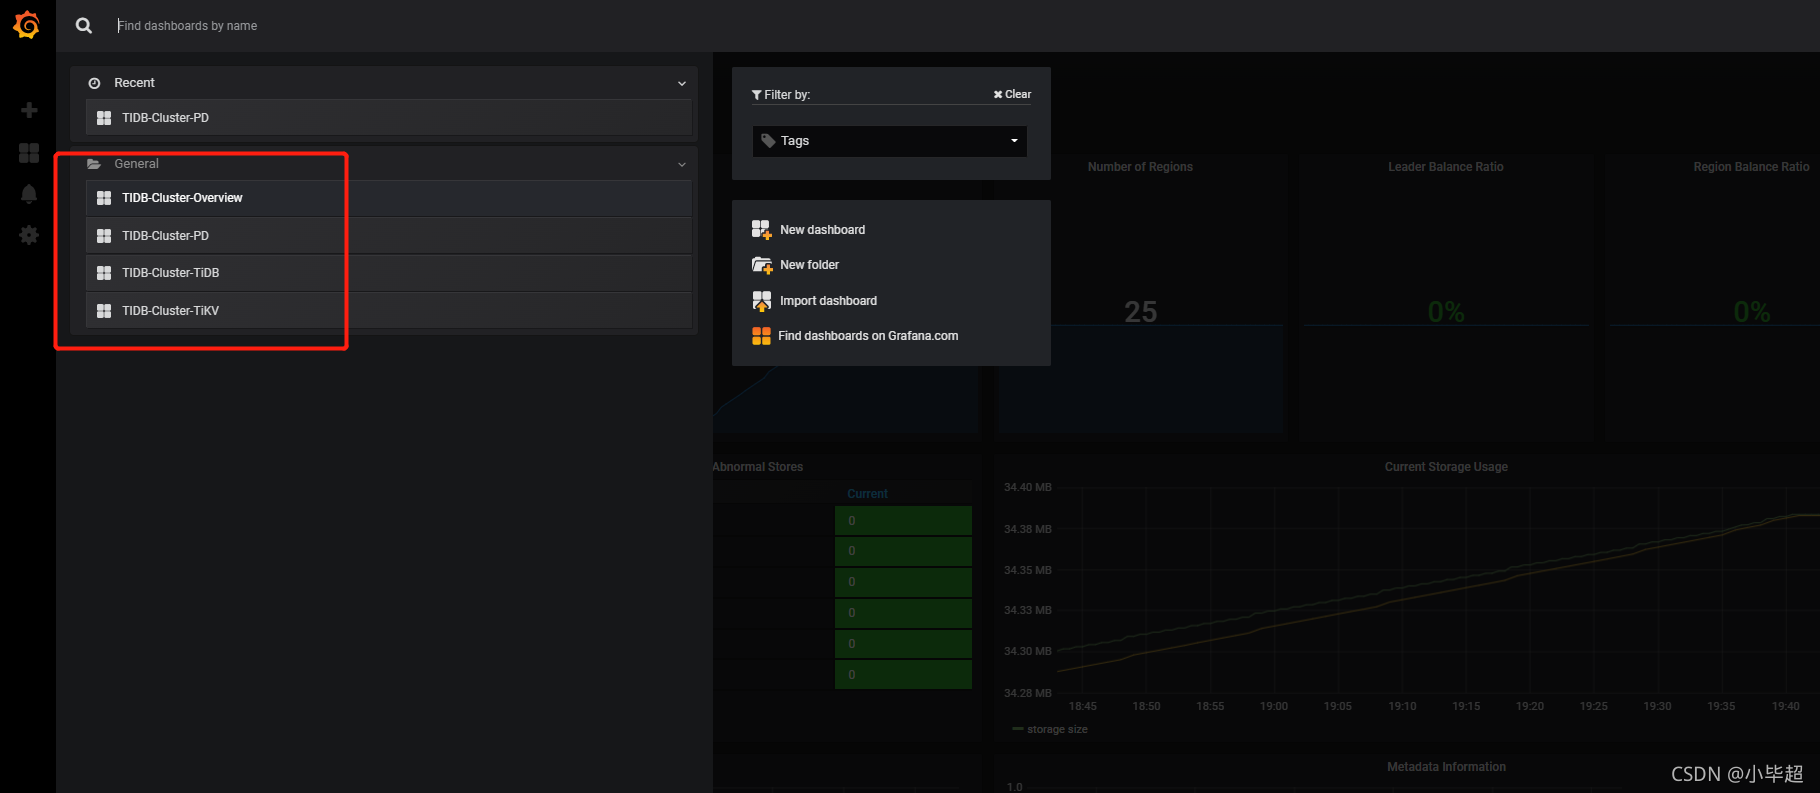1820x793 pixels.
Task: Click the Filter by funnel icon
Action: [757, 95]
